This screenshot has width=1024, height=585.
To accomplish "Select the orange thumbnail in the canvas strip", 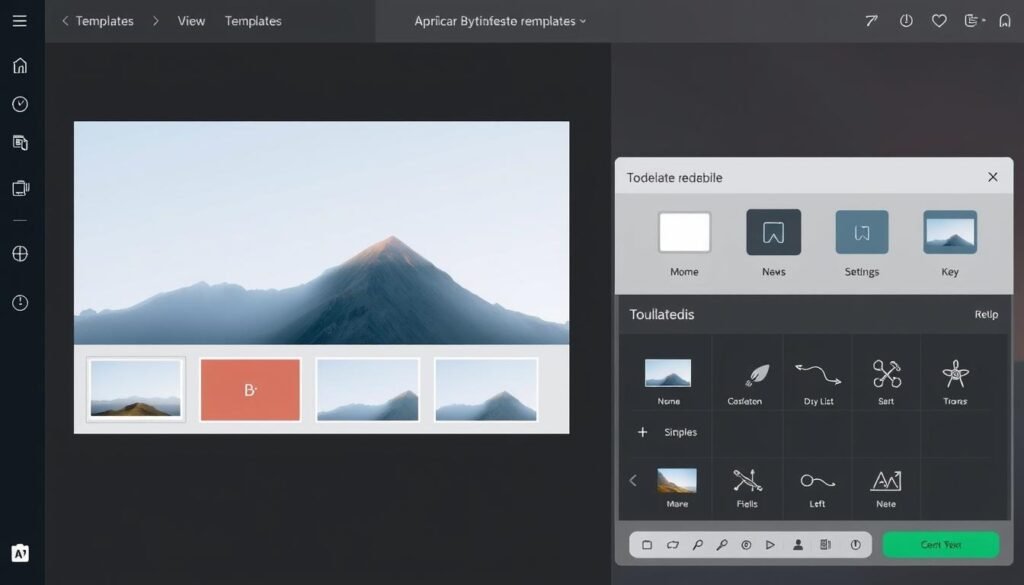I will (x=251, y=389).
